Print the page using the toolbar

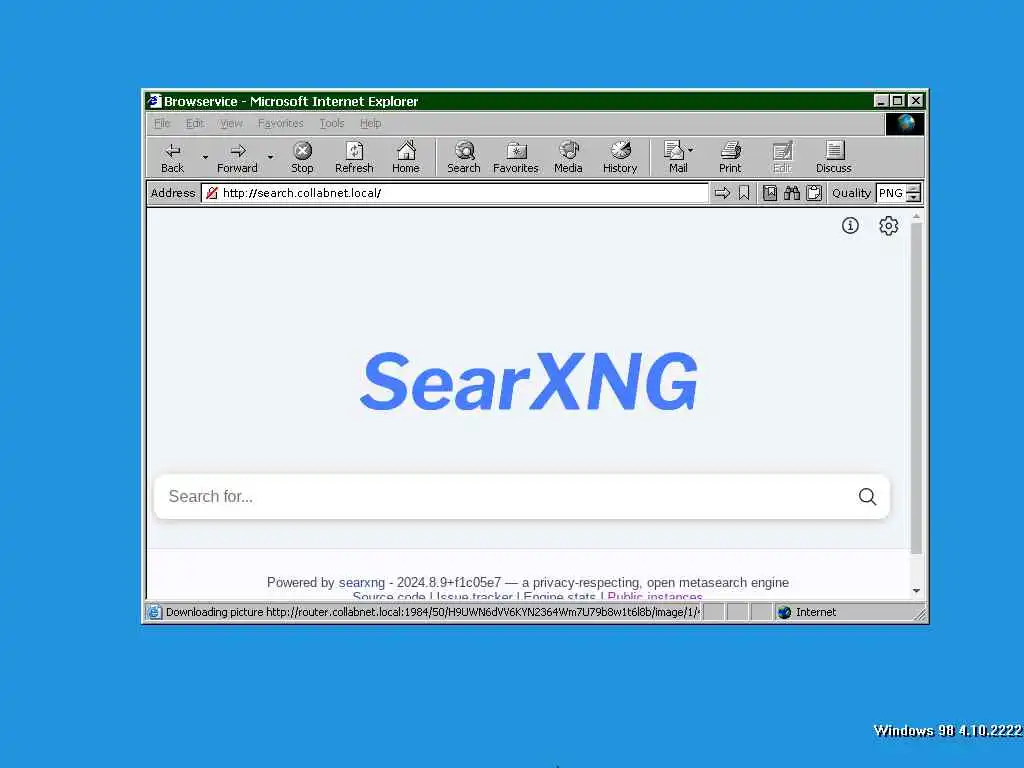(730, 158)
